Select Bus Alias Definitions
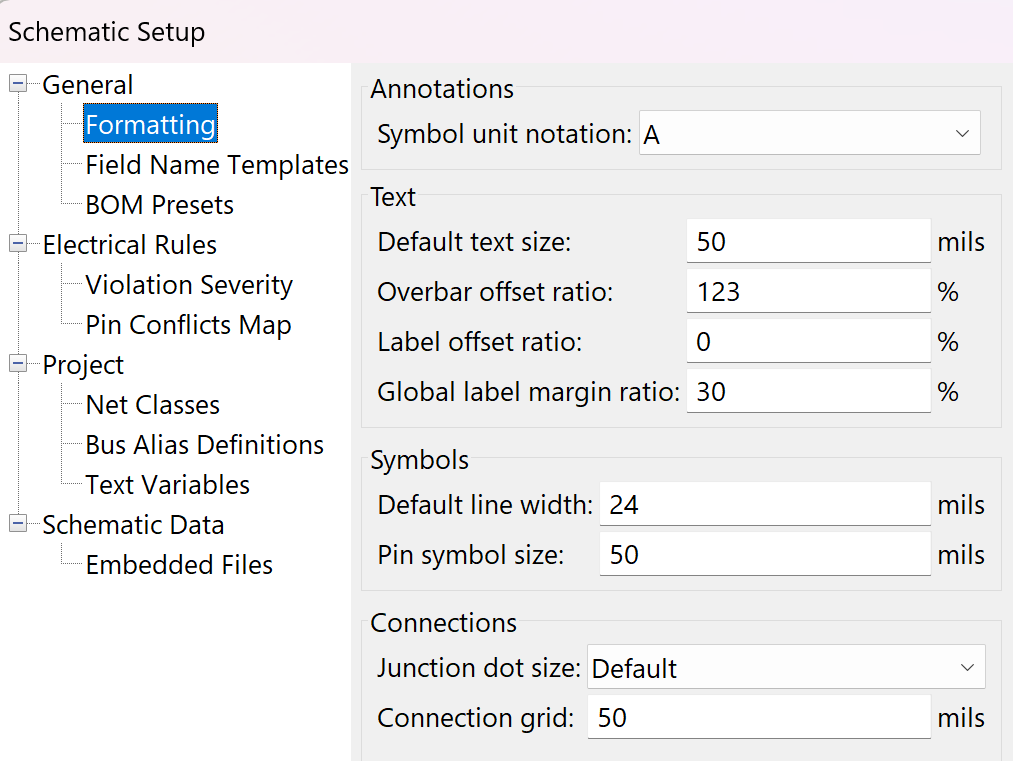1013x761 pixels. click(204, 445)
